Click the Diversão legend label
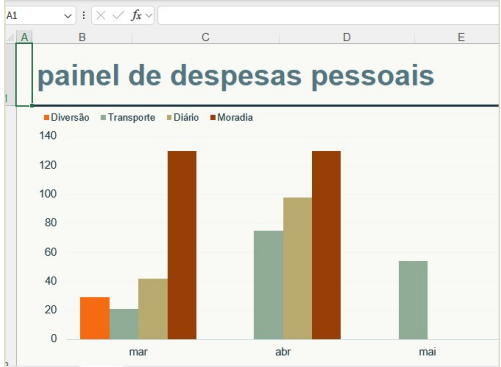The width and height of the screenshot is (501, 367). pyautogui.click(x=70, y=117)
